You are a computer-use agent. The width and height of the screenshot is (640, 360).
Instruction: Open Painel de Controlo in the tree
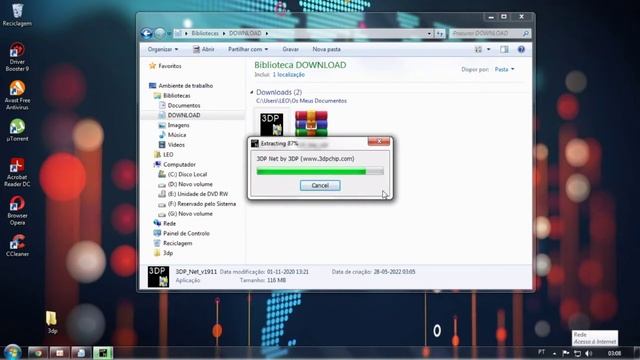pos(186,233)
